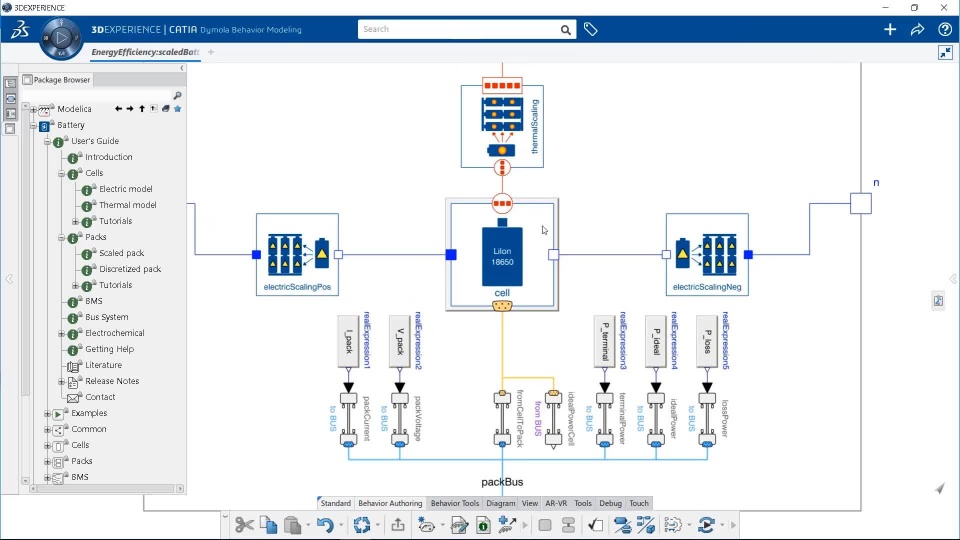This screenshot has width=960, height=540.
Task: Click the green info documentation icon
Action: tap(483, 525)
